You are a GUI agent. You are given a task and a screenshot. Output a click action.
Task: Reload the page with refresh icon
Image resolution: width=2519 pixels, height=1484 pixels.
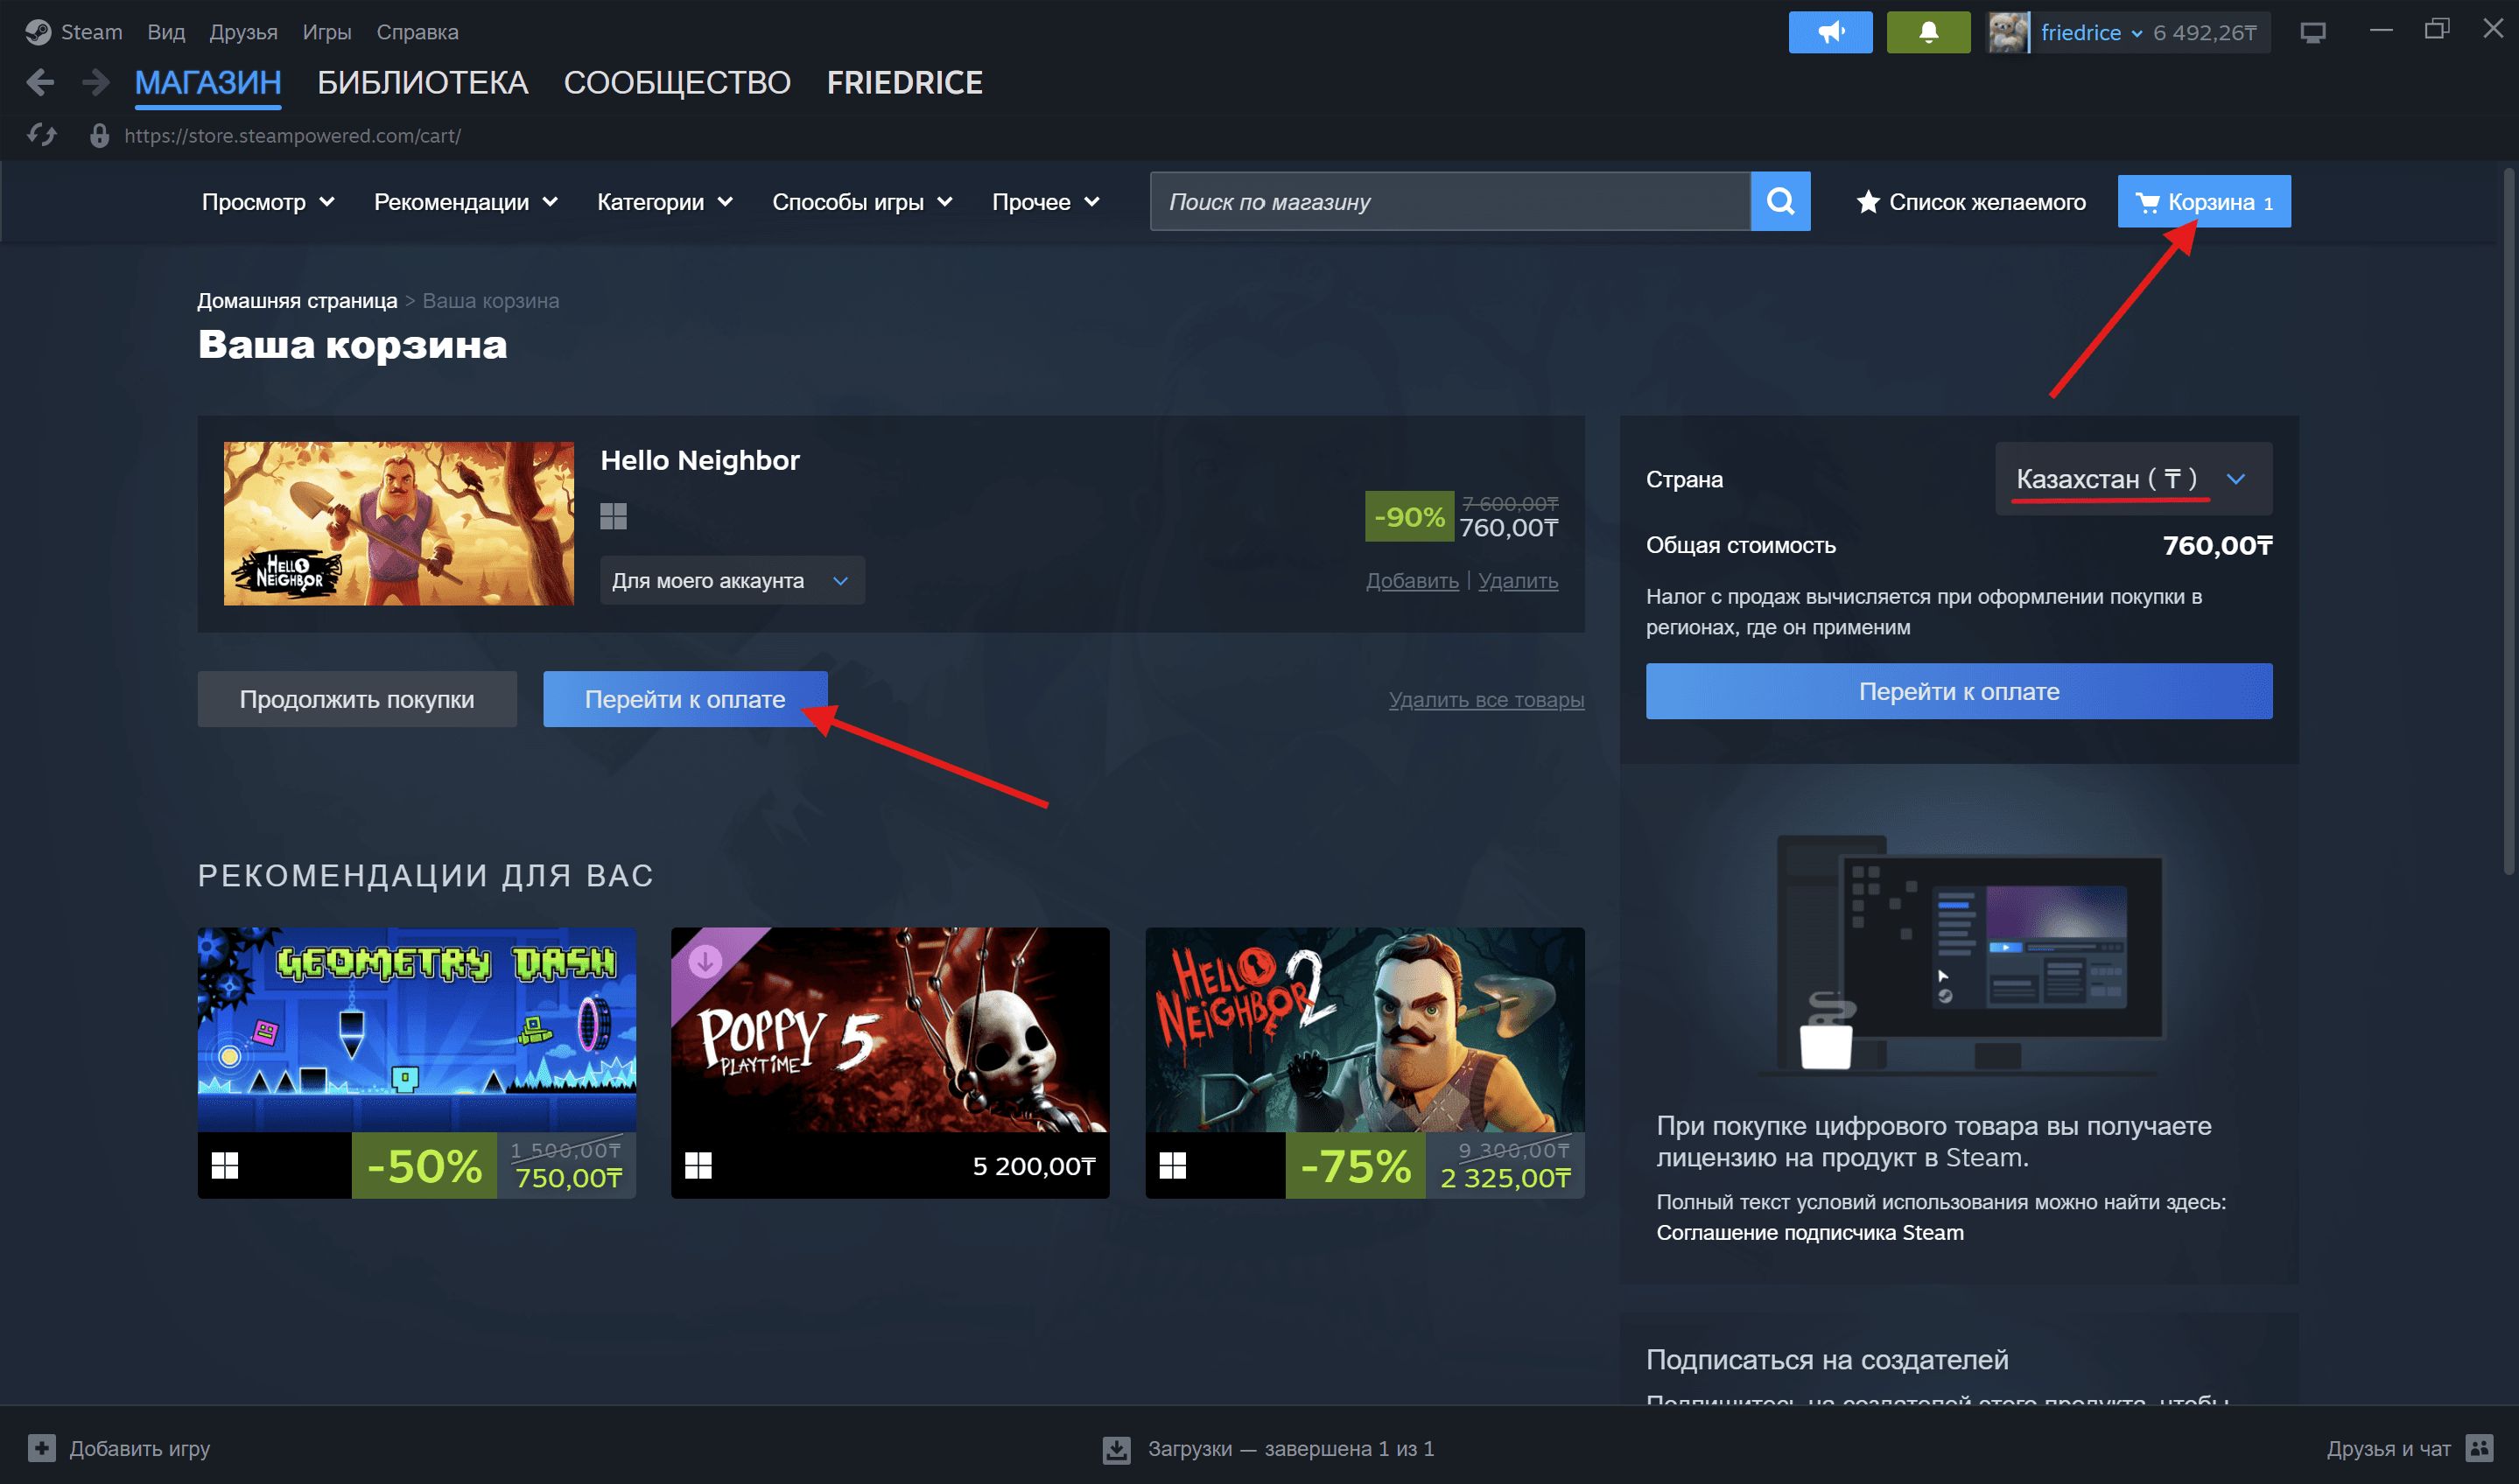point(42,135)
